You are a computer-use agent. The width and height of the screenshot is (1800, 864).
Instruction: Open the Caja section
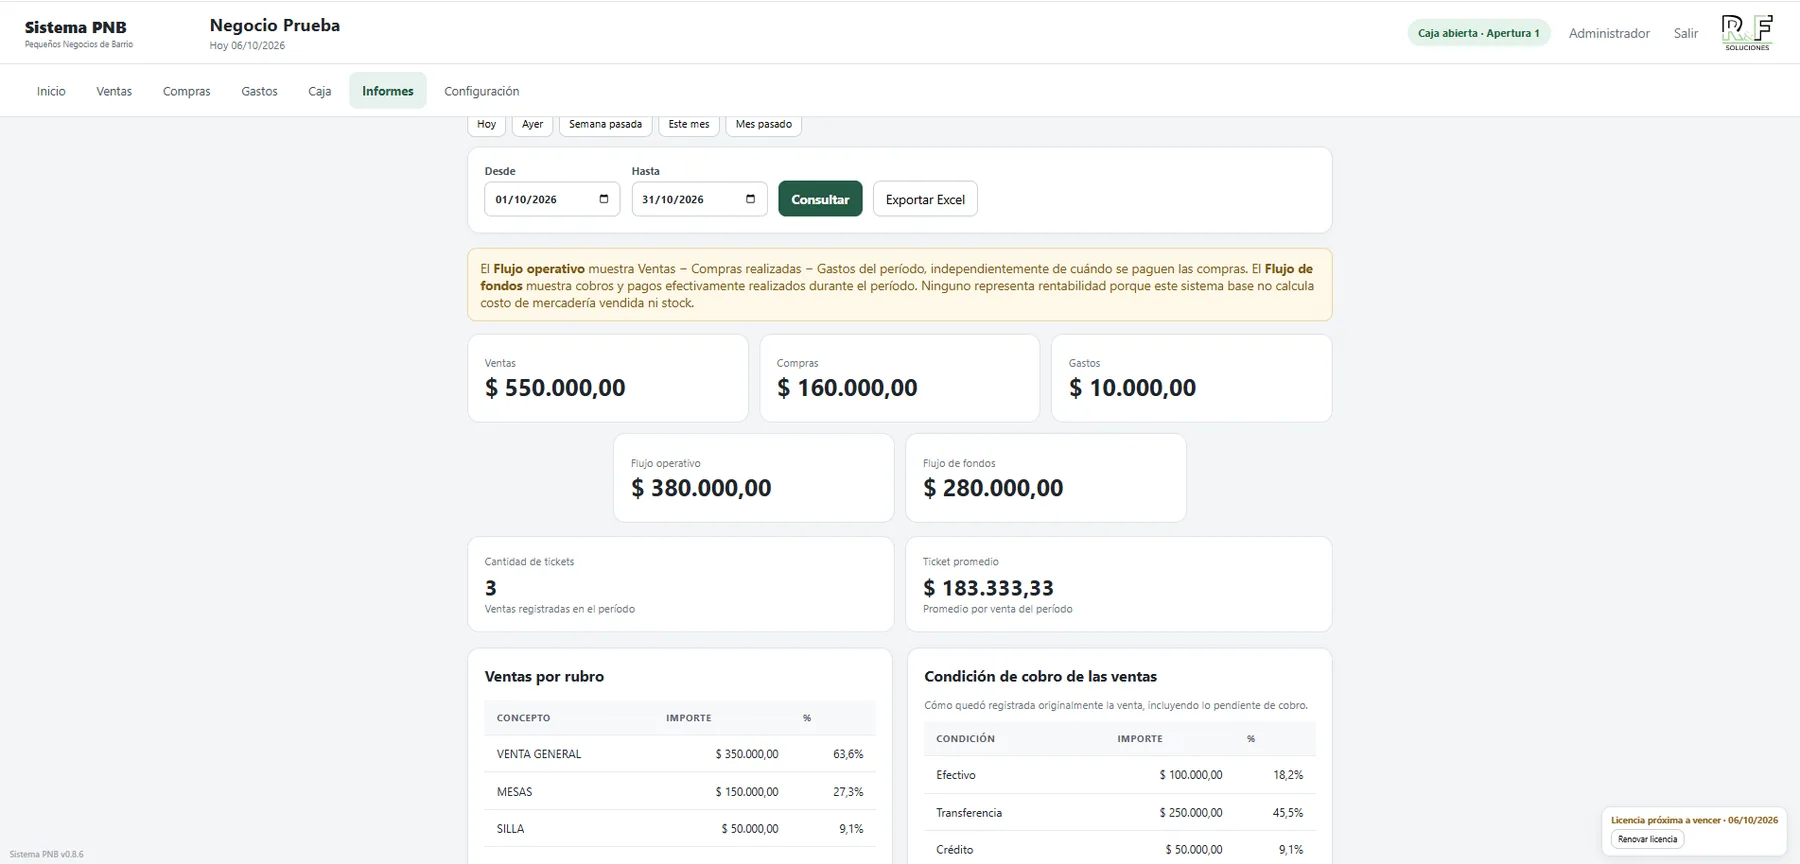pos(320,91)
